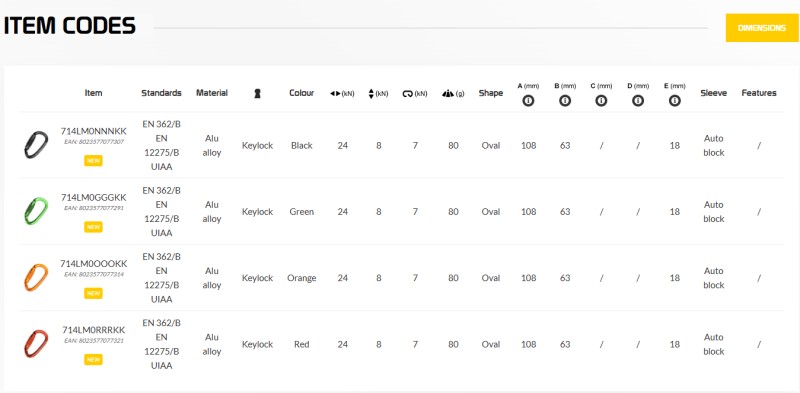Click the keyhole lock column header icon
The height and width of the screenshot is (393, 800).
point(257,93)
